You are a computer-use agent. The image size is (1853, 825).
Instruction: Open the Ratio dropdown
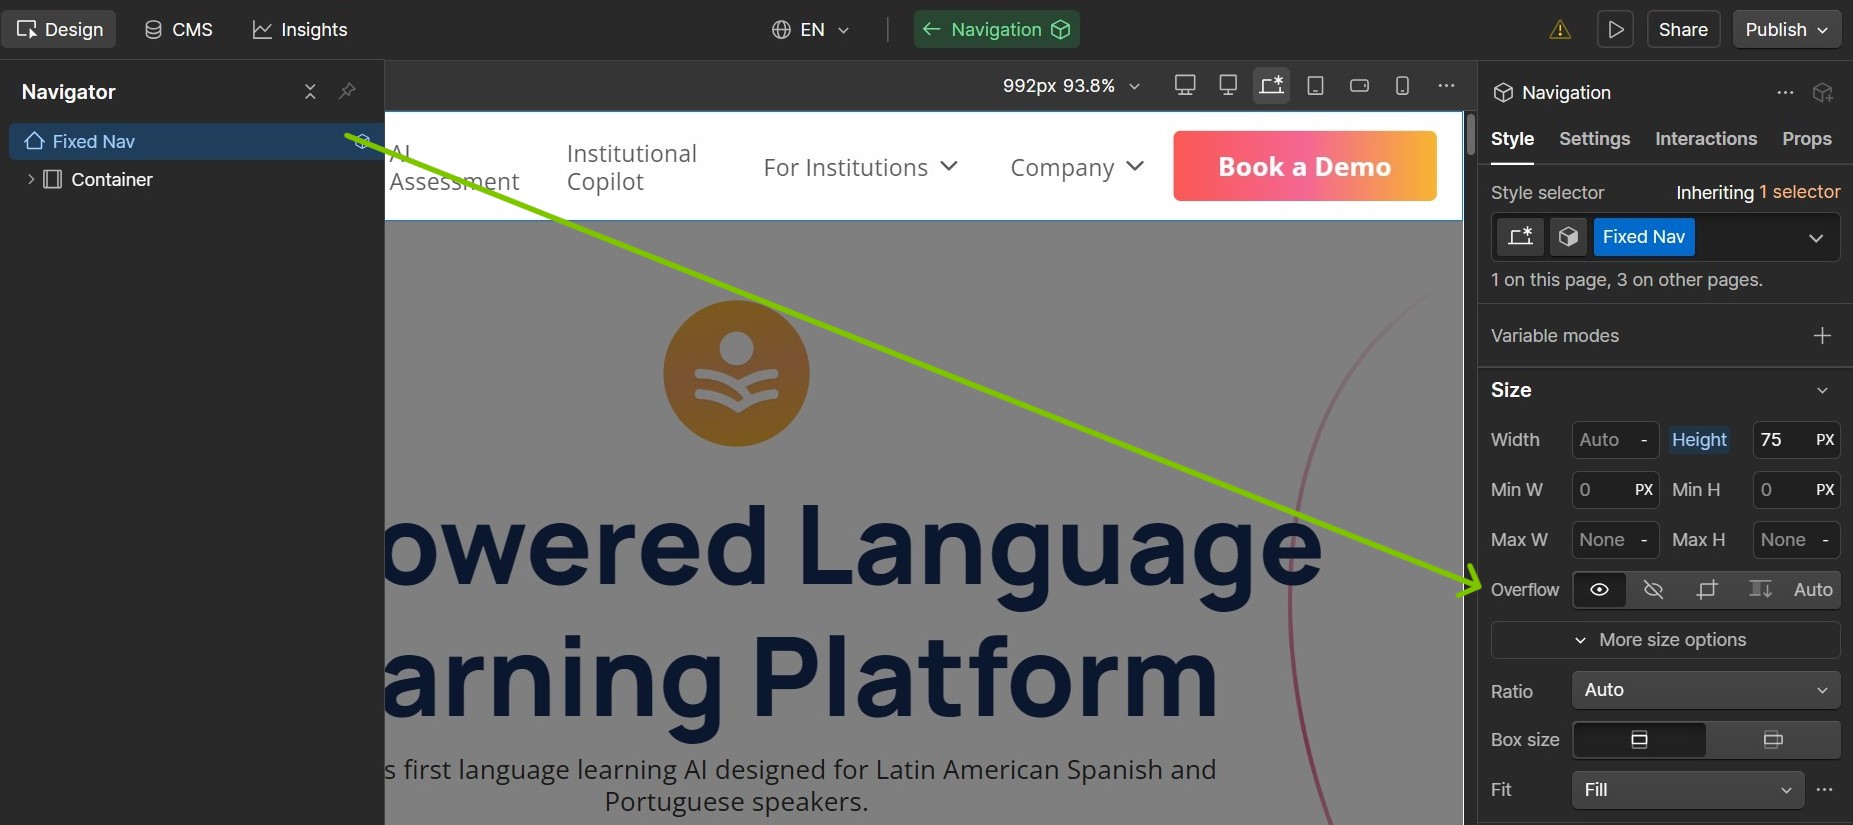(1706, 690)
